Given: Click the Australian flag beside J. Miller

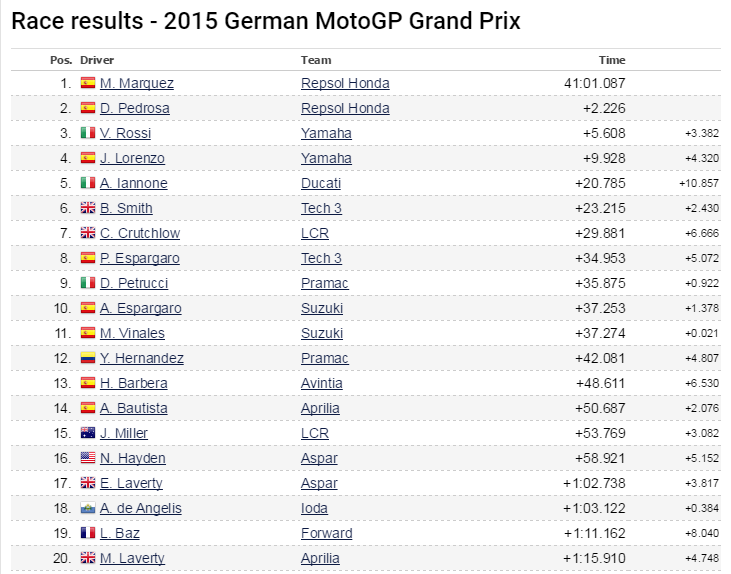Looking at the screenshot, I should (x=87, y=433).
